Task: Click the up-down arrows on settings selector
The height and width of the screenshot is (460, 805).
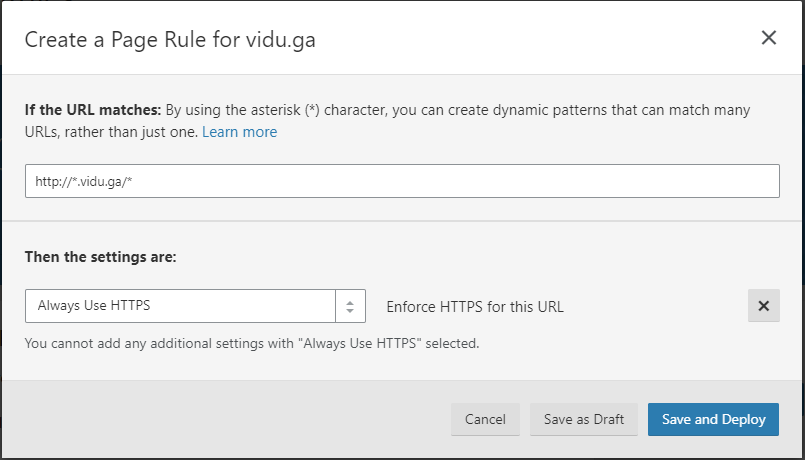Action: pyautogui.click(x=350, y=306)
